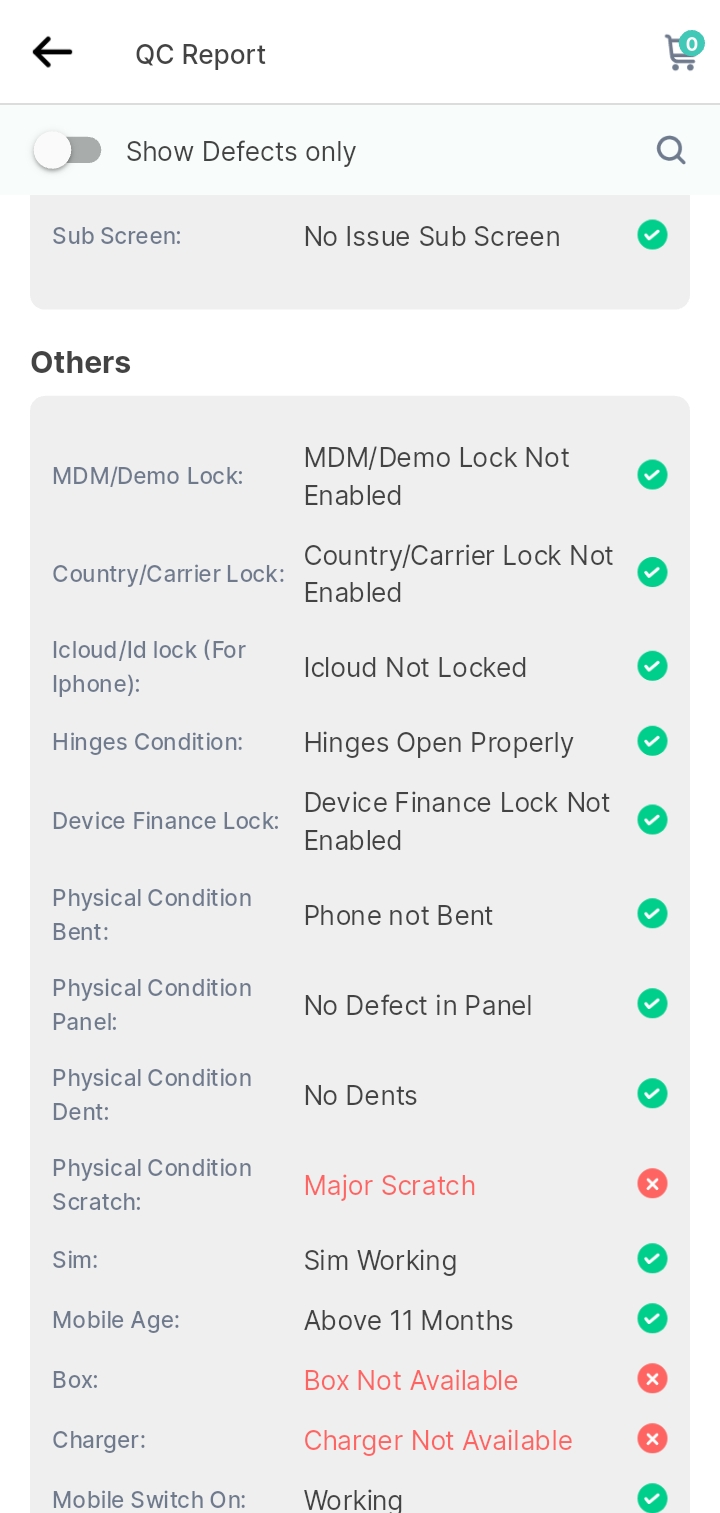Open the shopping cart icon
Image resolution: width=720 pixels, height=1513 pixels.
tap(681, 54)
